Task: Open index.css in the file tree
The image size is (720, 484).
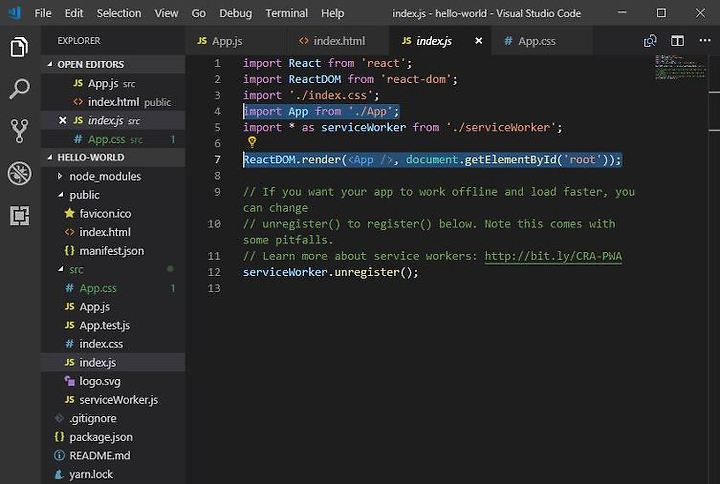Action: coord(113,343)
